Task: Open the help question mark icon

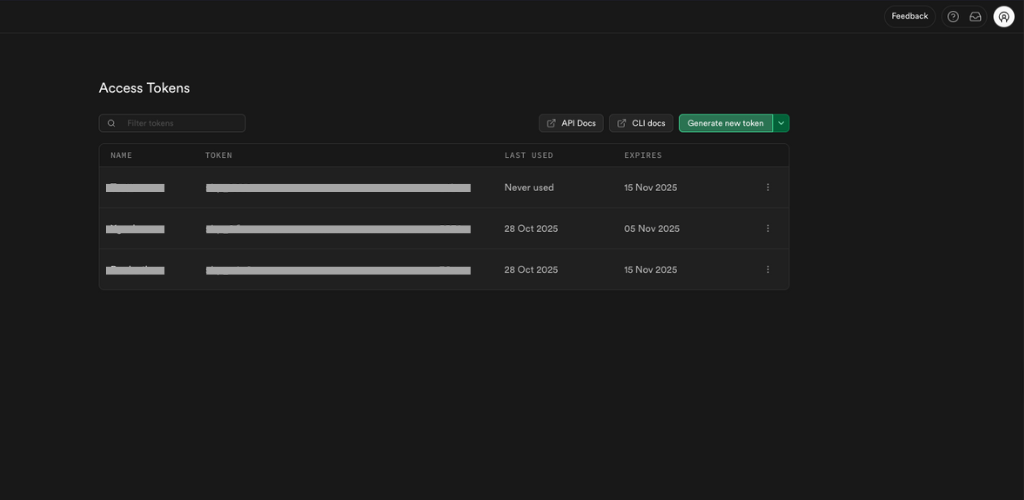Action: tap(953, 17)
